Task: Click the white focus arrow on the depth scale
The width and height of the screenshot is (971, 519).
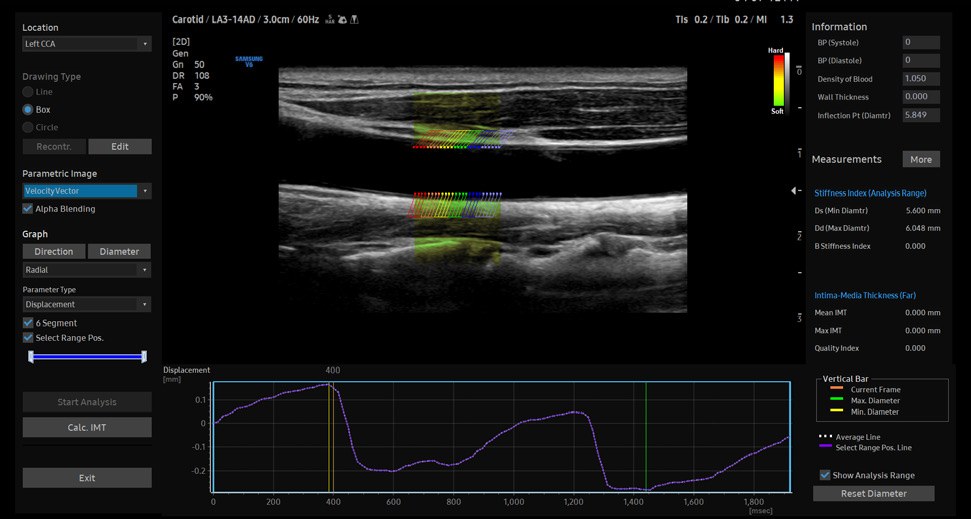Action: 795,191
